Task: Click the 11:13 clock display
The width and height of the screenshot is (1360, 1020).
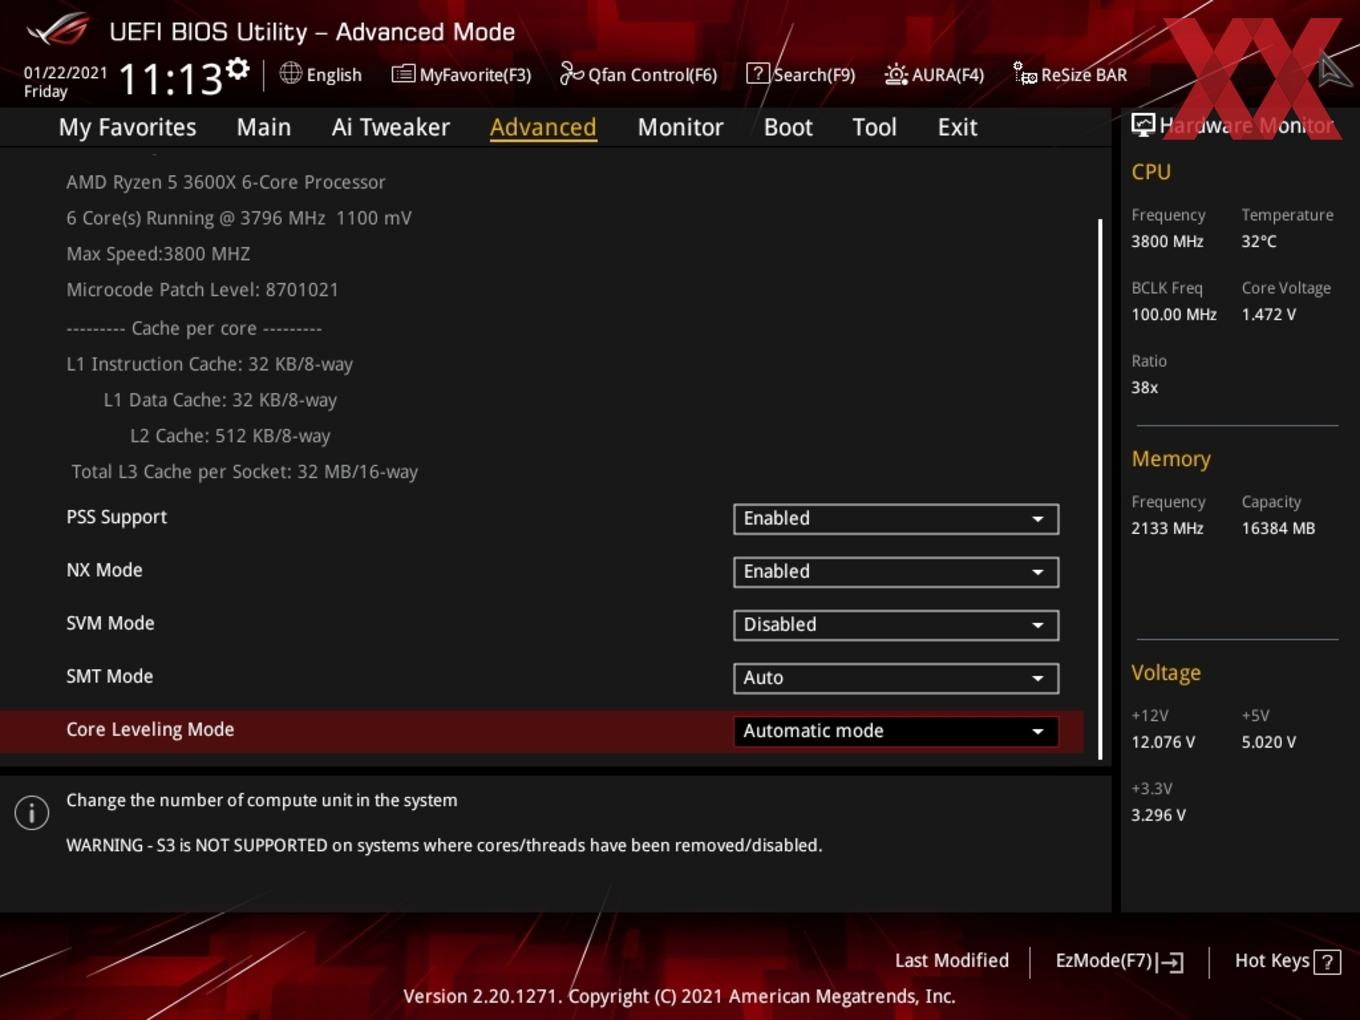Action: [x=170, y=79]
